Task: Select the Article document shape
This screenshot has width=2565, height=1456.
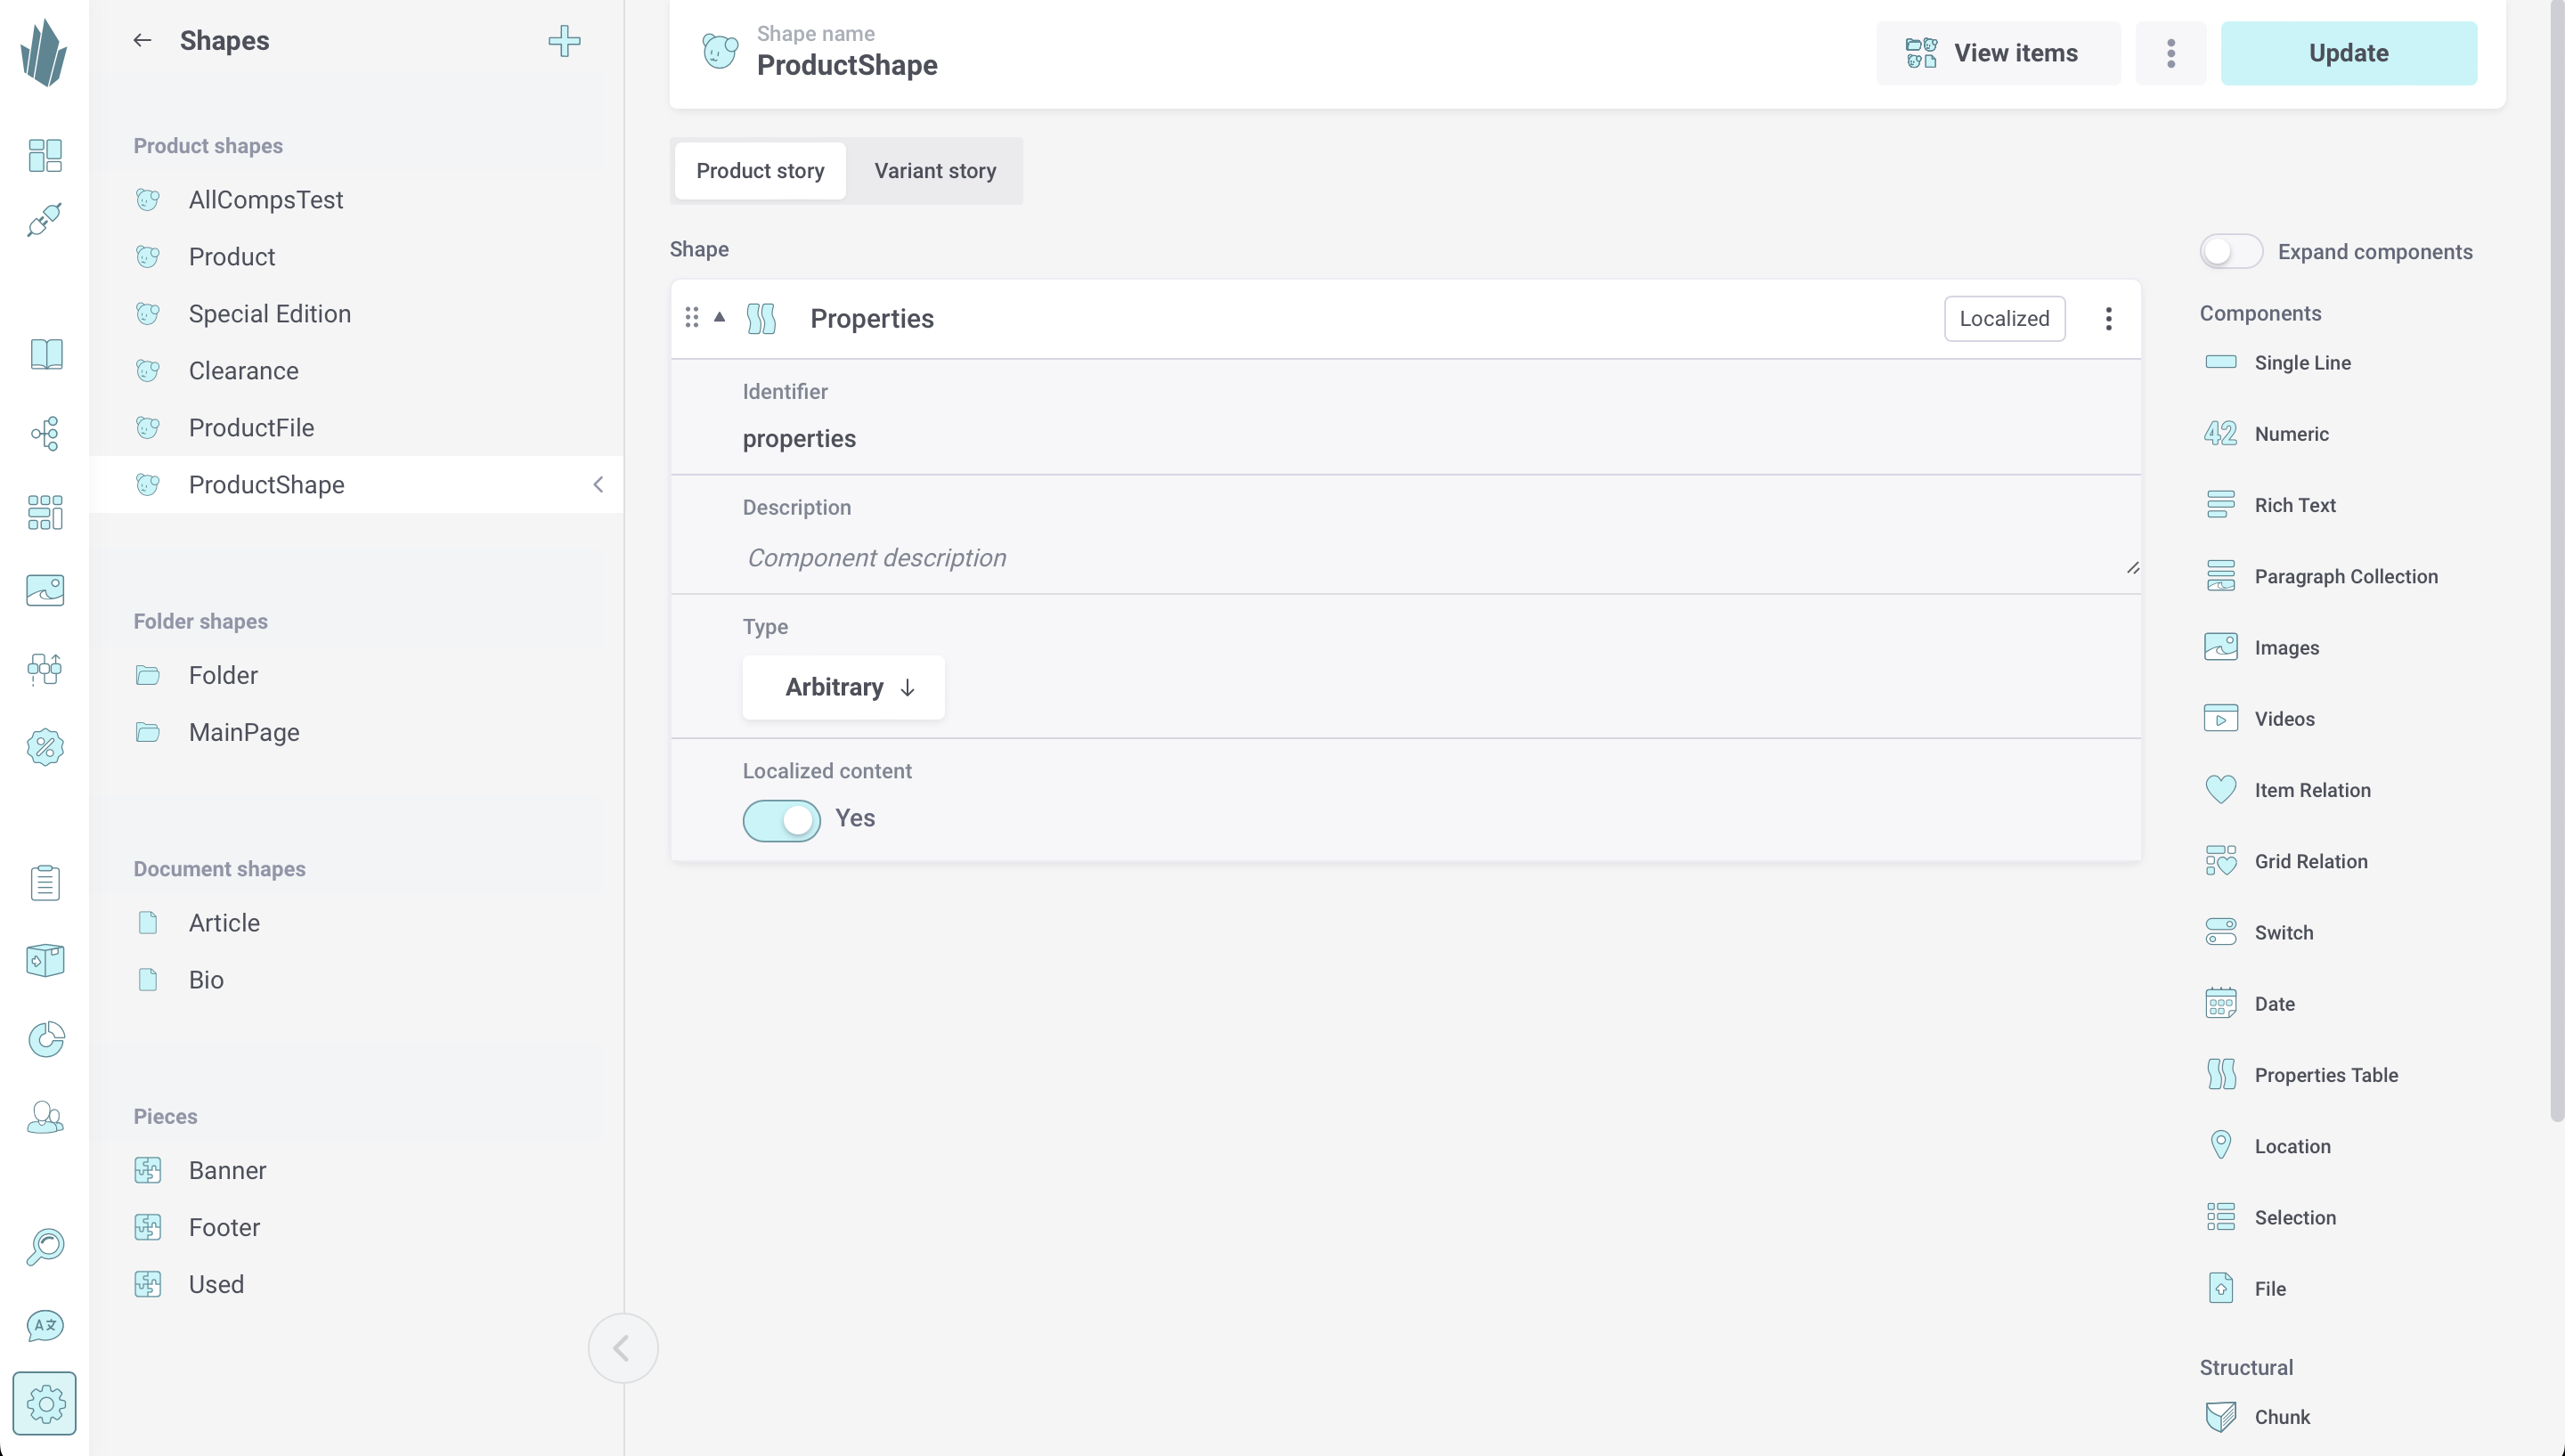Action: pyautogui.click(x=356, y=923)
